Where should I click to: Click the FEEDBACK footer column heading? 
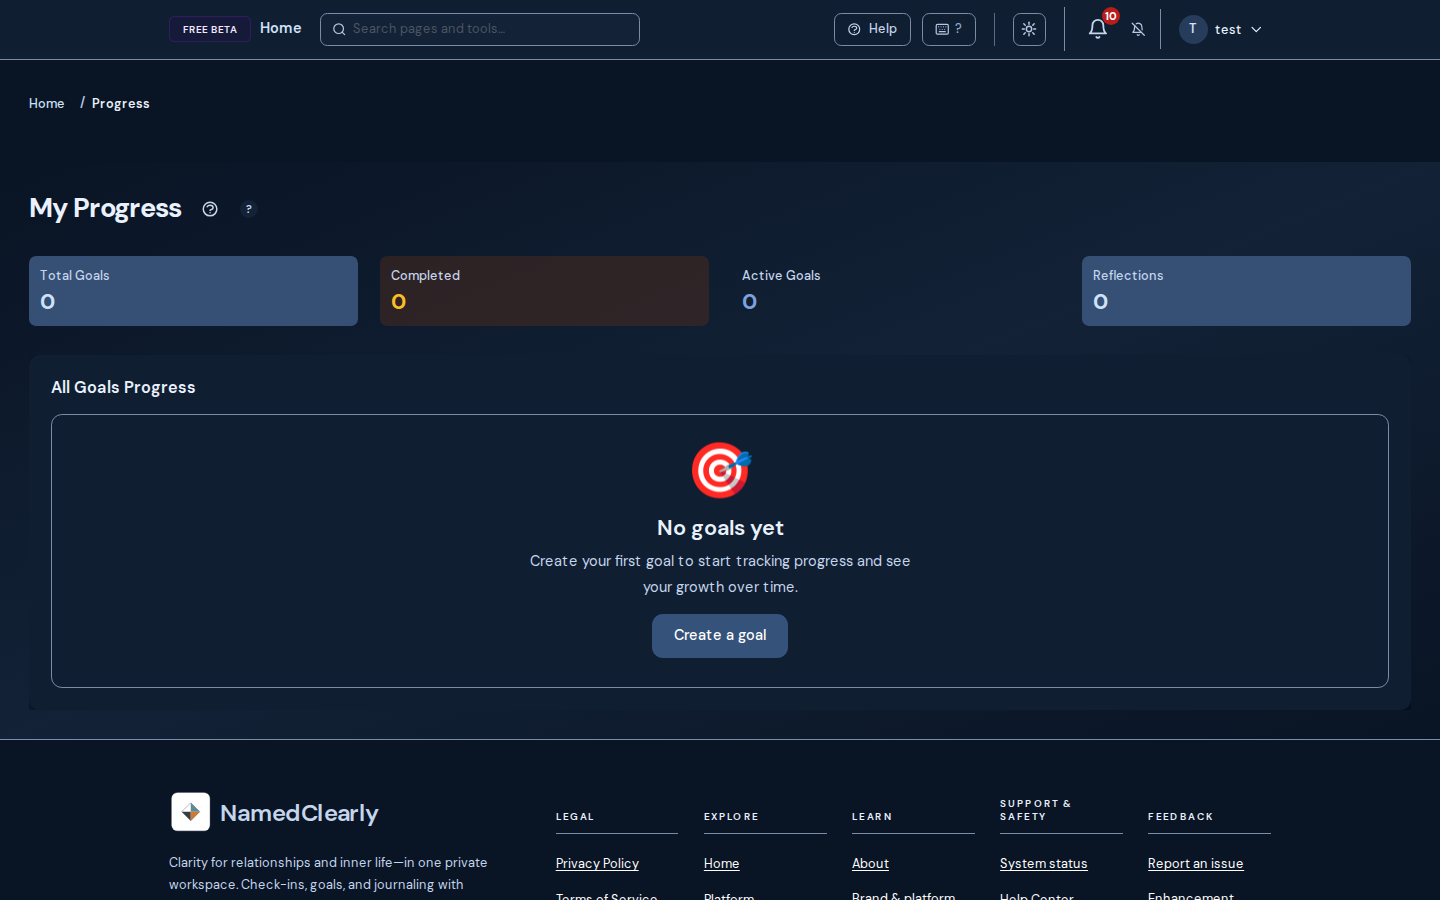coord(1180,817)
